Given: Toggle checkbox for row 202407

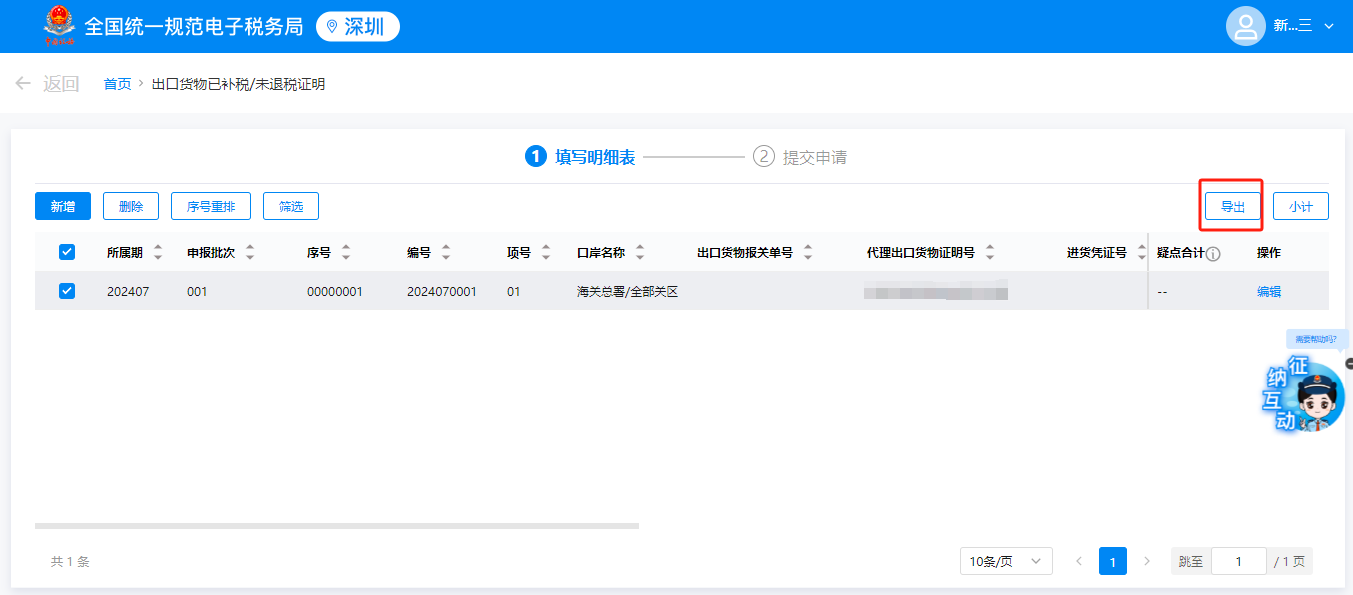Looking at the screenshot, I should 67,291.
